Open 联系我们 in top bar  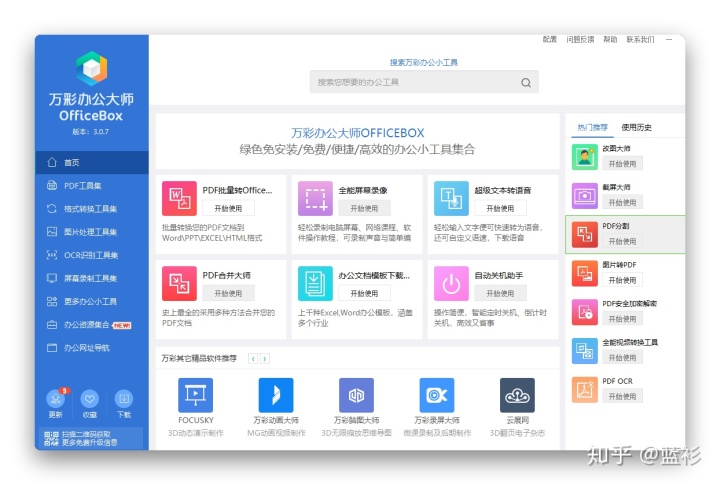[x=640, y=39]
